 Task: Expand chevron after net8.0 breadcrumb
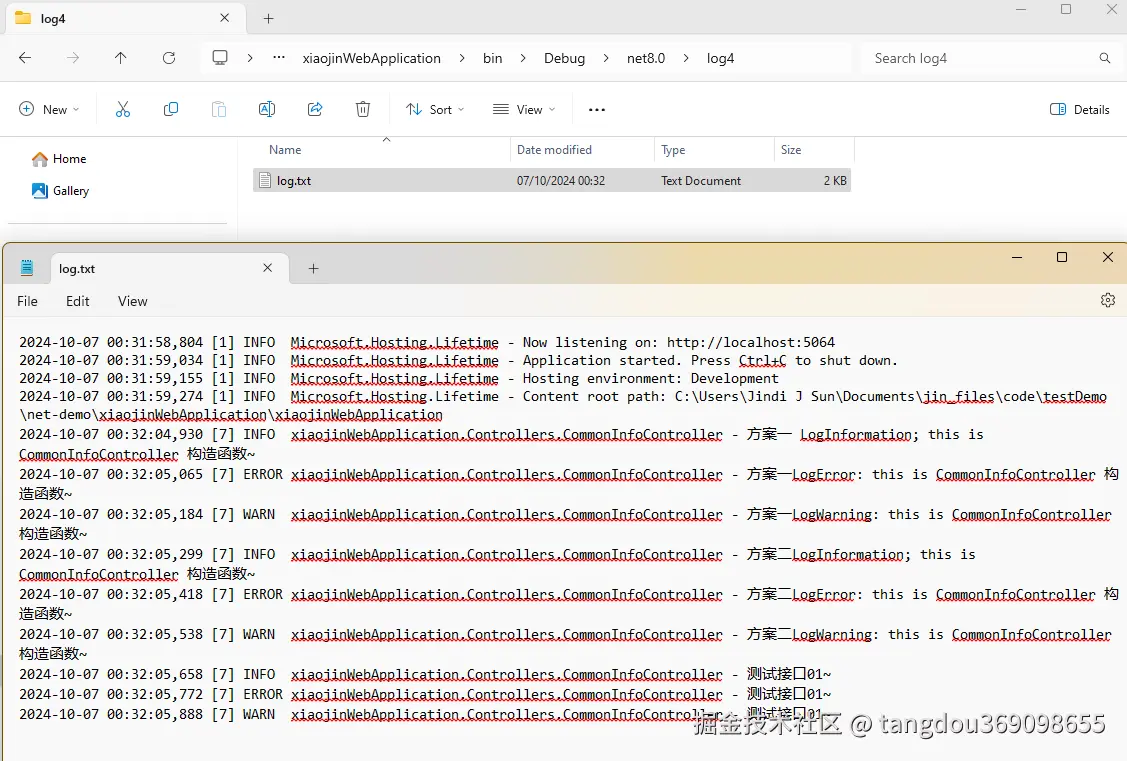pos(686,58)
